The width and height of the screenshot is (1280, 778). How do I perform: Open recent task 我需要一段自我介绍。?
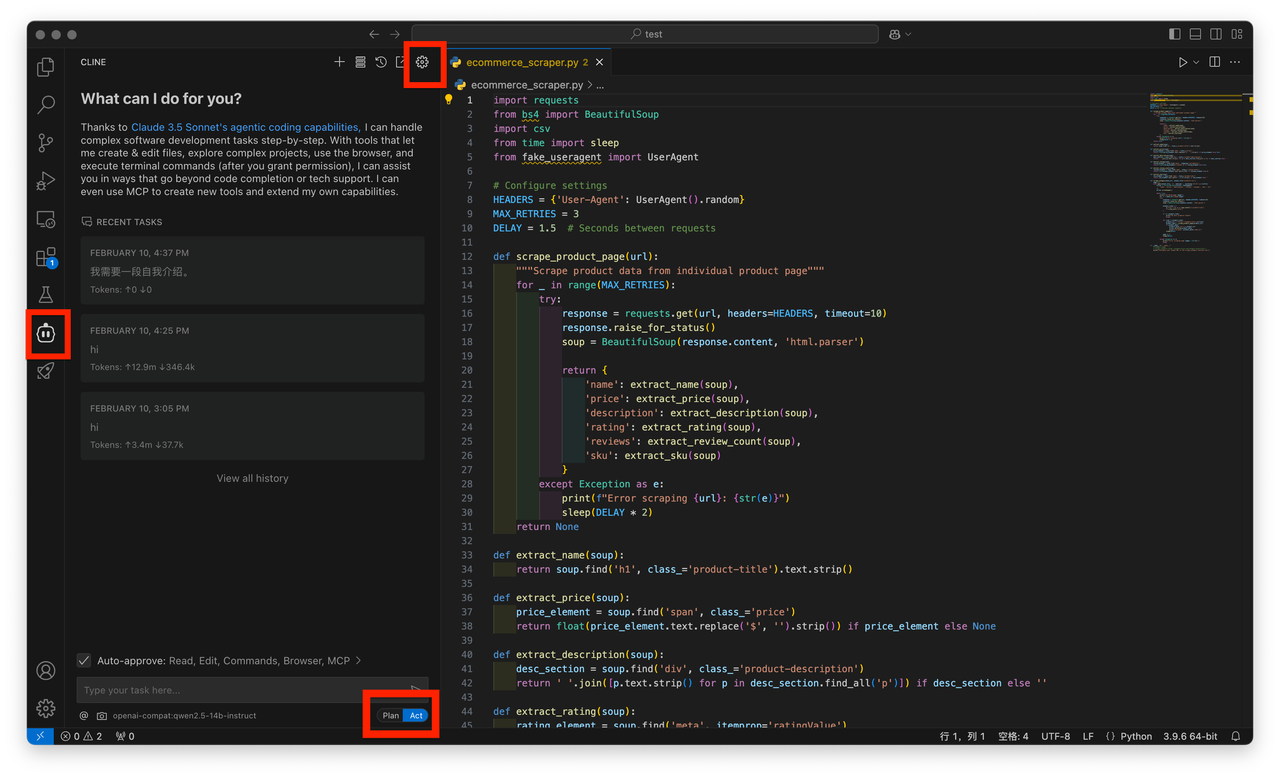pyautogui.click(x=252, y=270)
